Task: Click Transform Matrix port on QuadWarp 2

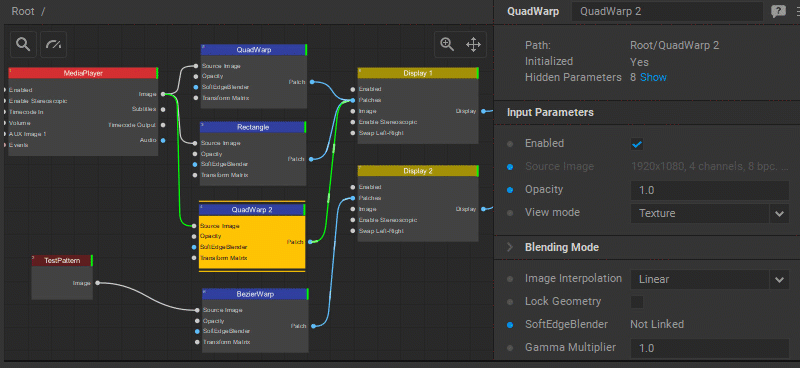Action: (x=194, y=258)
